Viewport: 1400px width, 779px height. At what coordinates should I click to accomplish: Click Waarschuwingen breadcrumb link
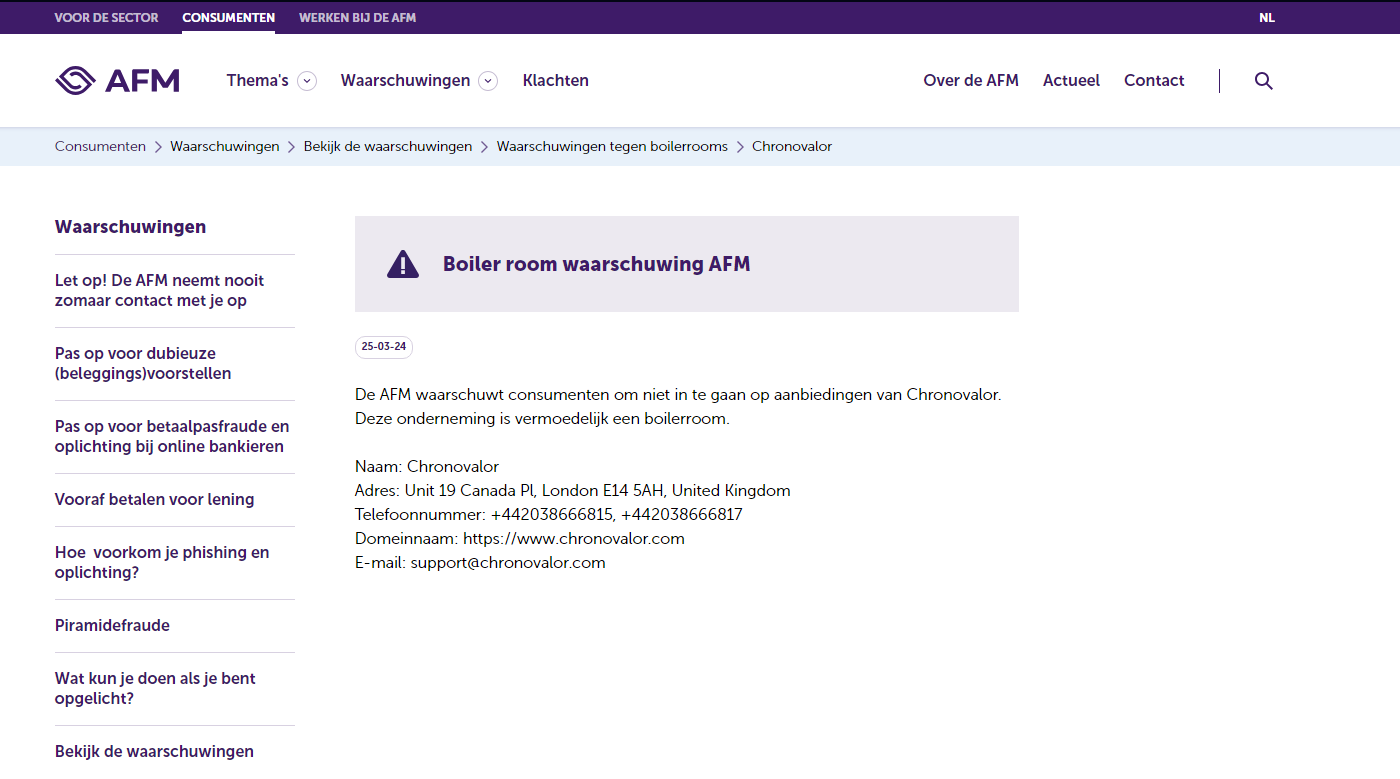[225, 147]
